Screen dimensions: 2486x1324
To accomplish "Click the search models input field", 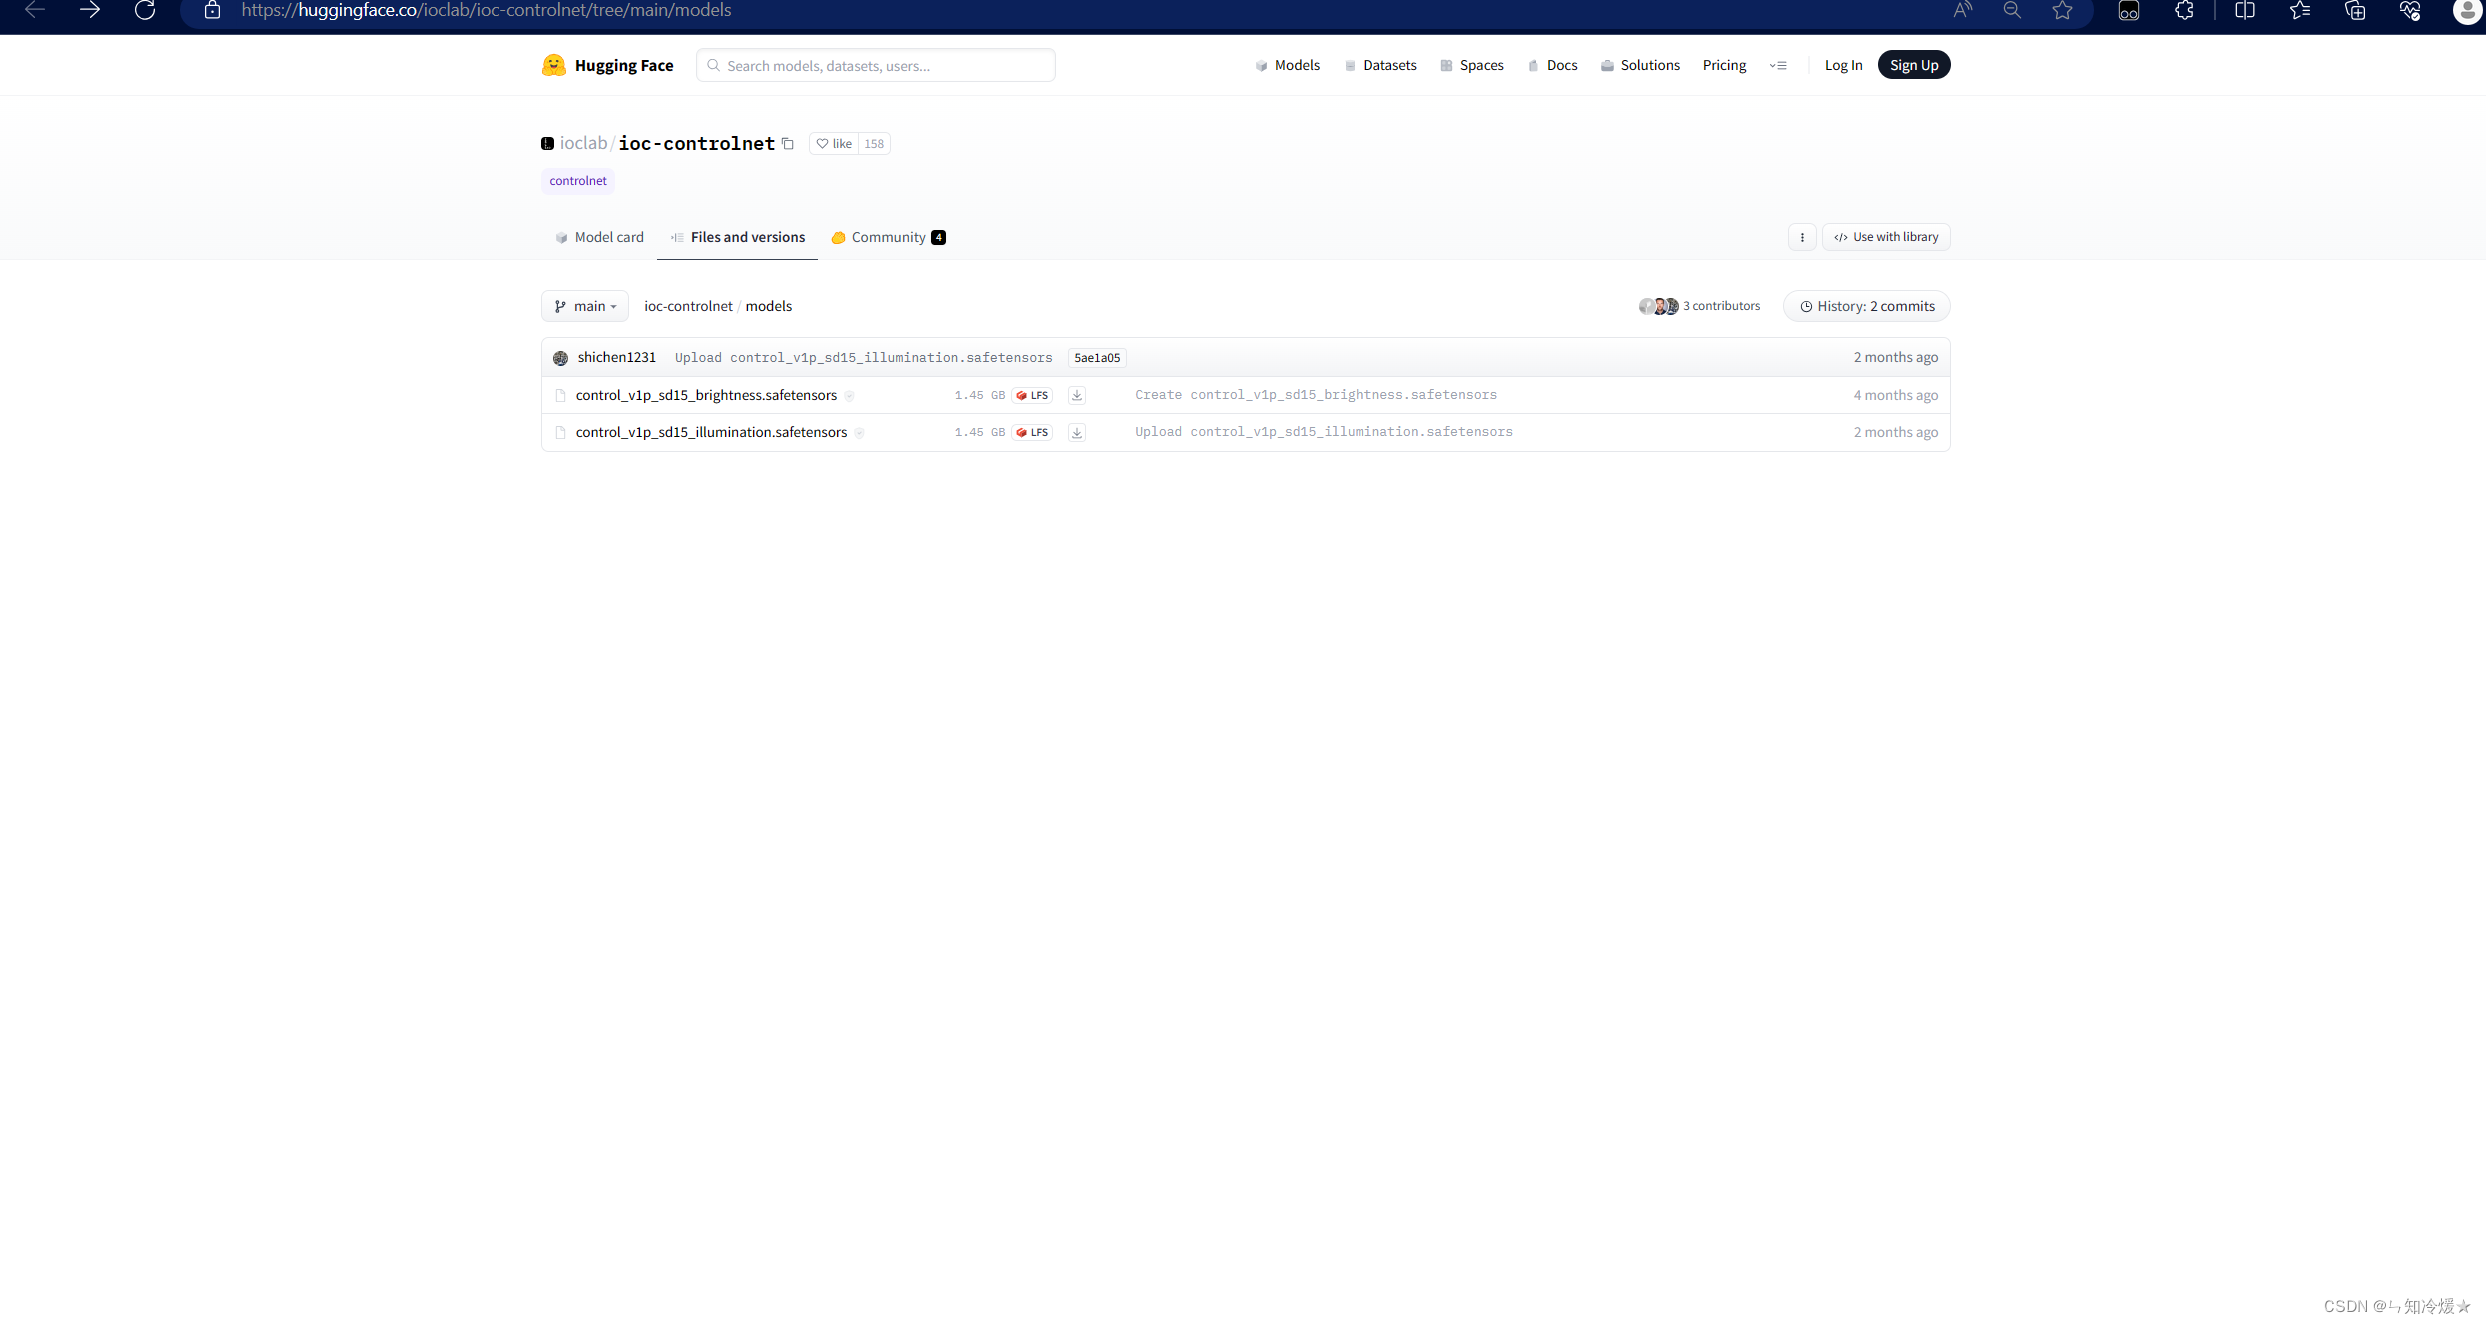I will point(876,64).
